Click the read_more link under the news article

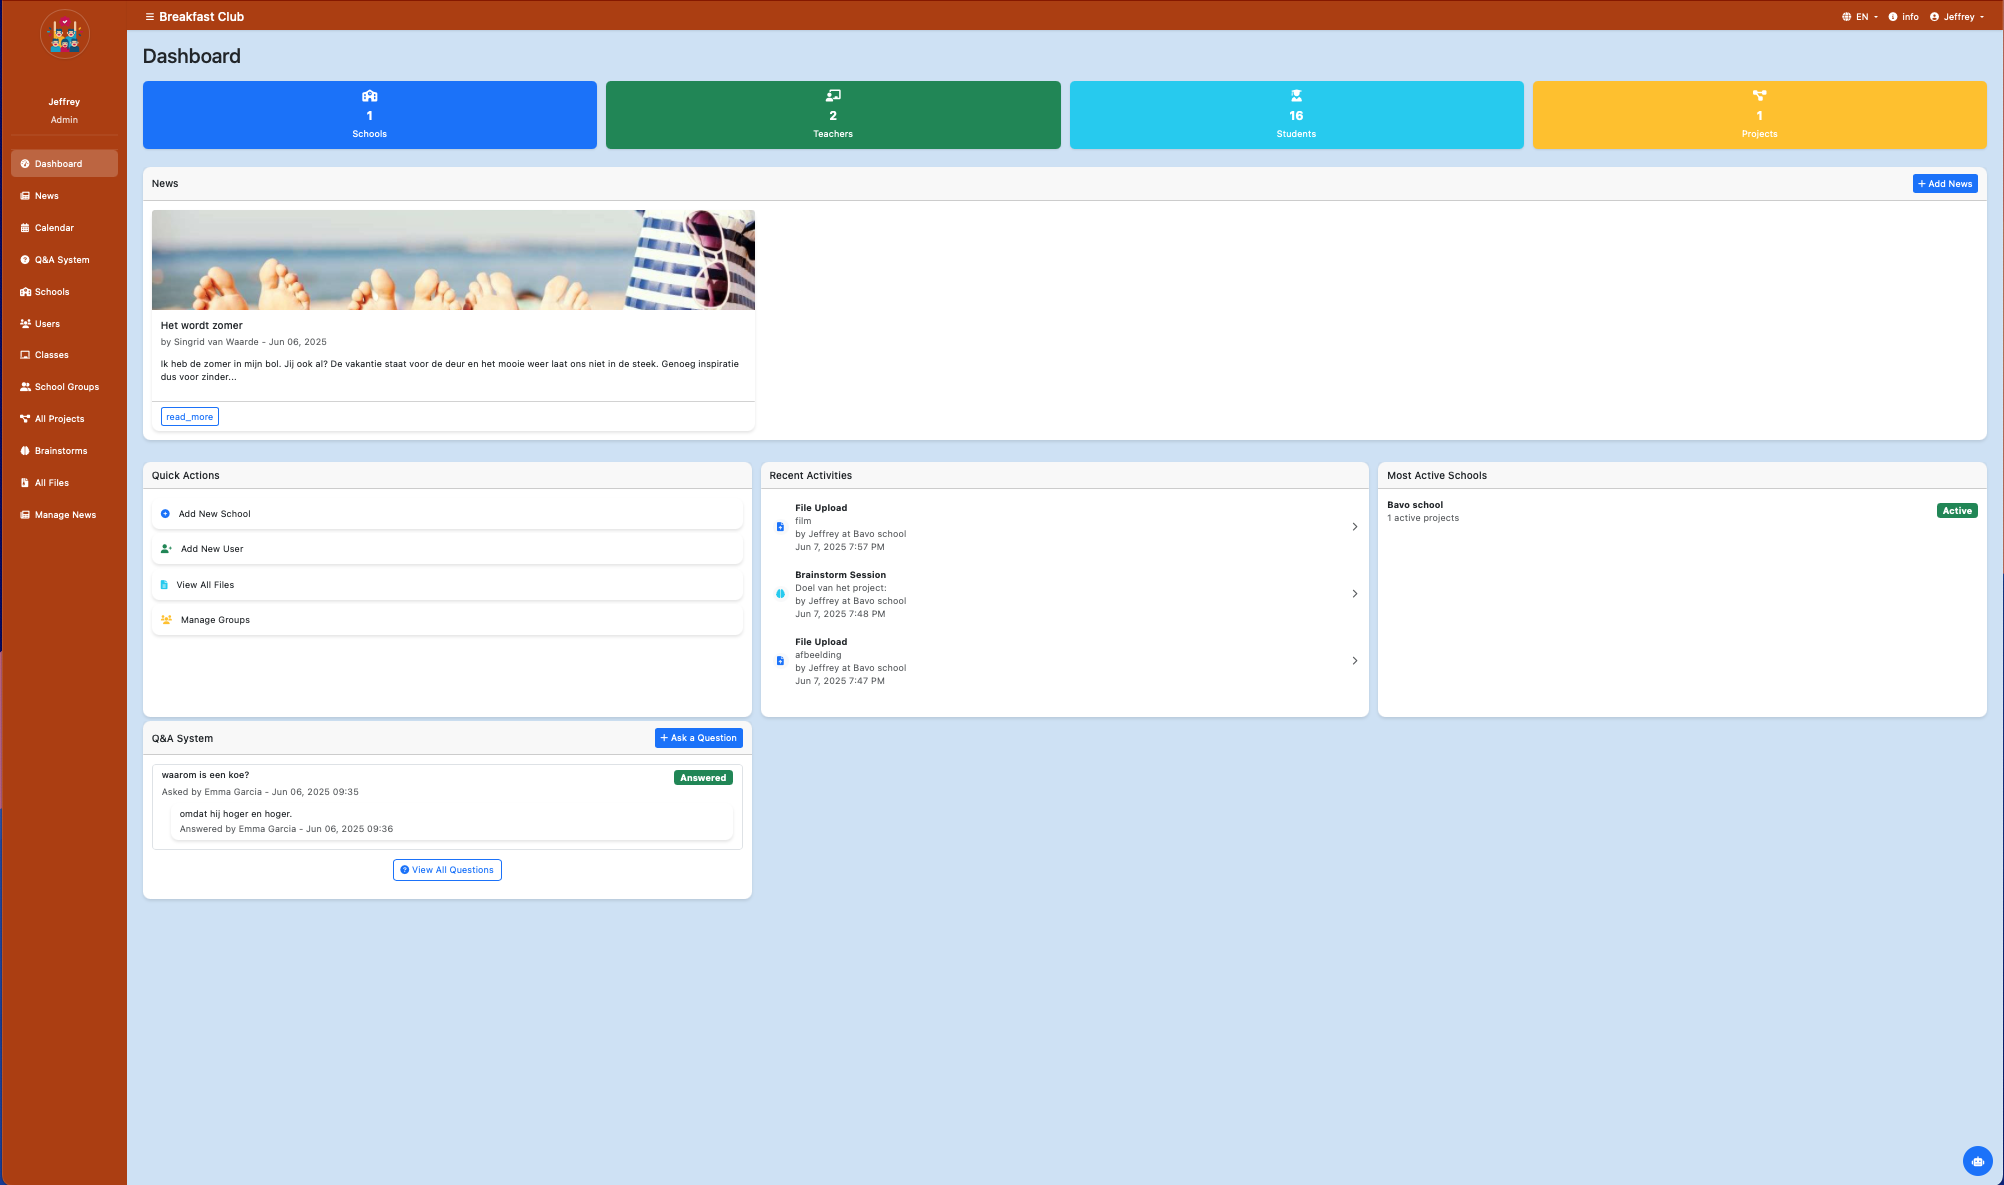pyautogui.click(x=189, y=417)
